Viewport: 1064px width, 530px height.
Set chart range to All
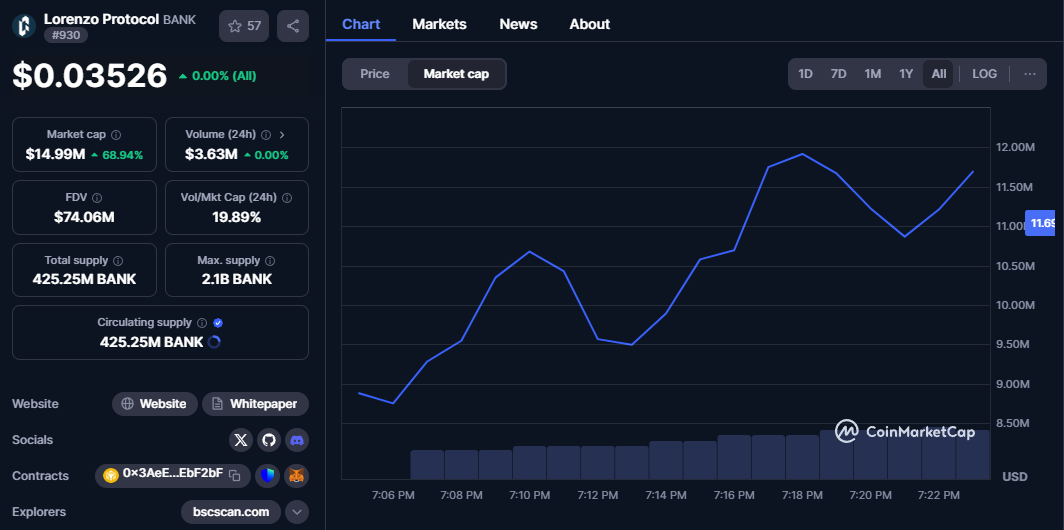938,74
